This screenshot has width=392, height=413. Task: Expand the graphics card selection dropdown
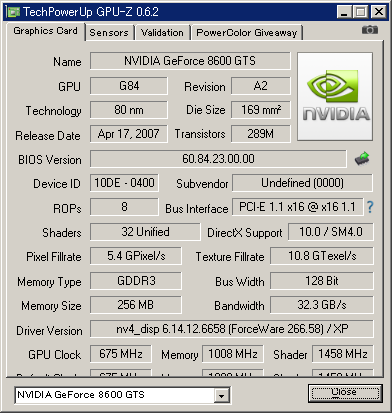pyautogui.click(x=221, y=396)
